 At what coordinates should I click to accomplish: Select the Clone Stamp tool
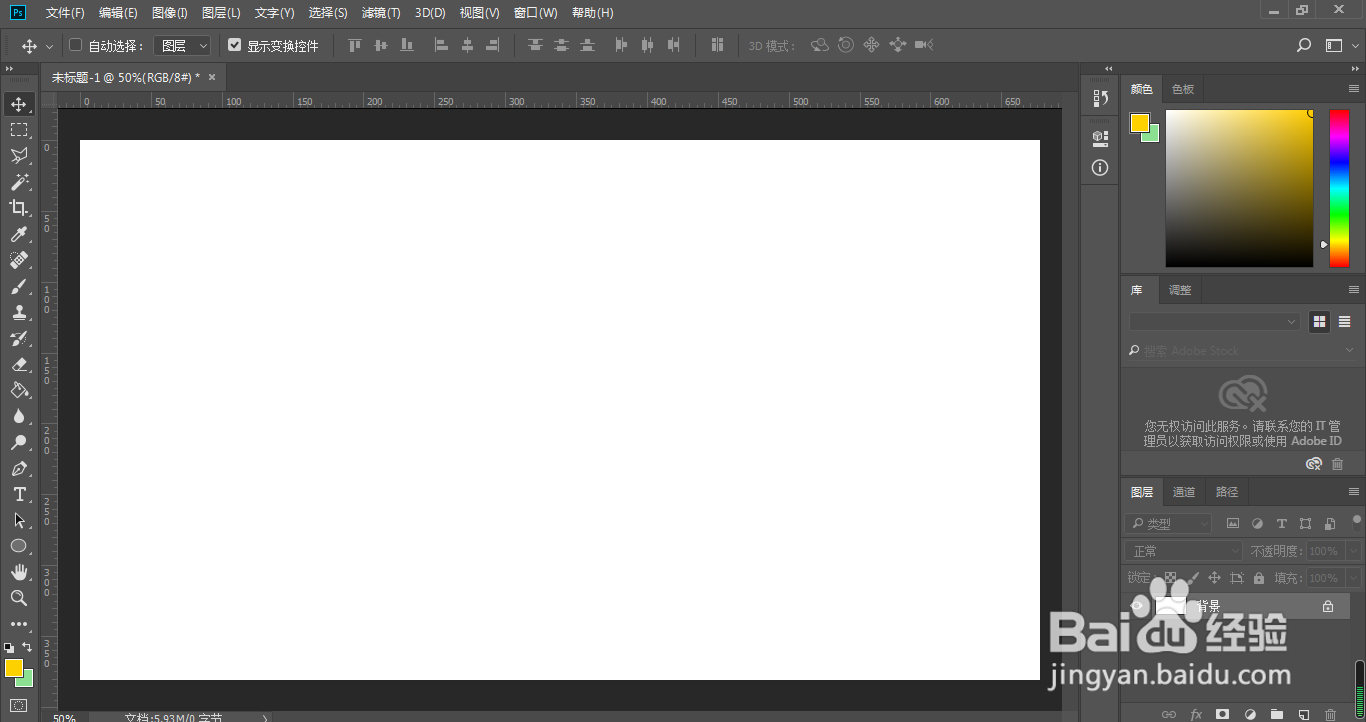[19, 312]
